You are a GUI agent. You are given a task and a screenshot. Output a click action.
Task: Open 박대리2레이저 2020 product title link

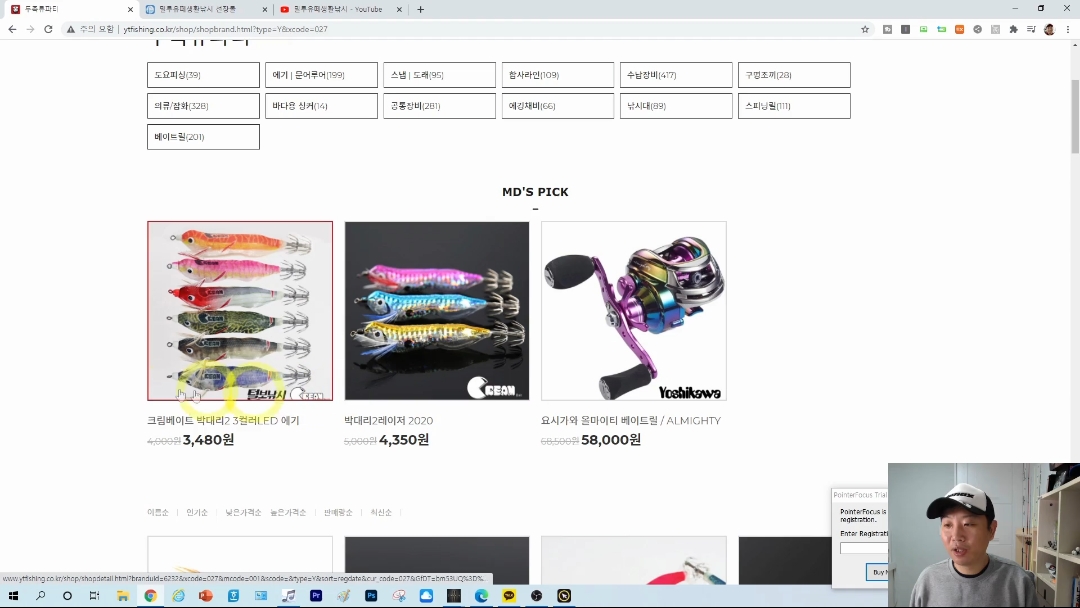pyautogui.click(x=388, y=421)
